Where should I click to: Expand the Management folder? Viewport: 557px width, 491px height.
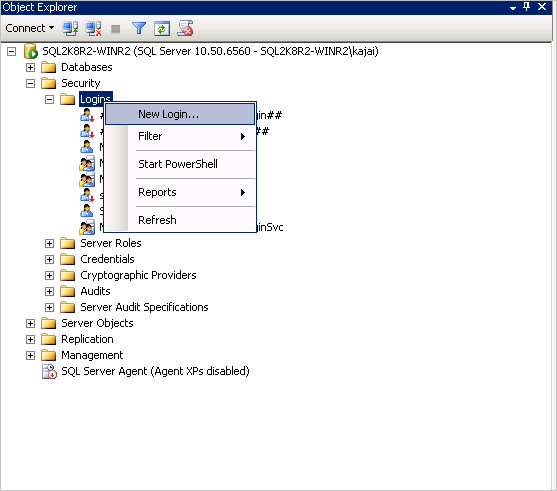[31, 355]
